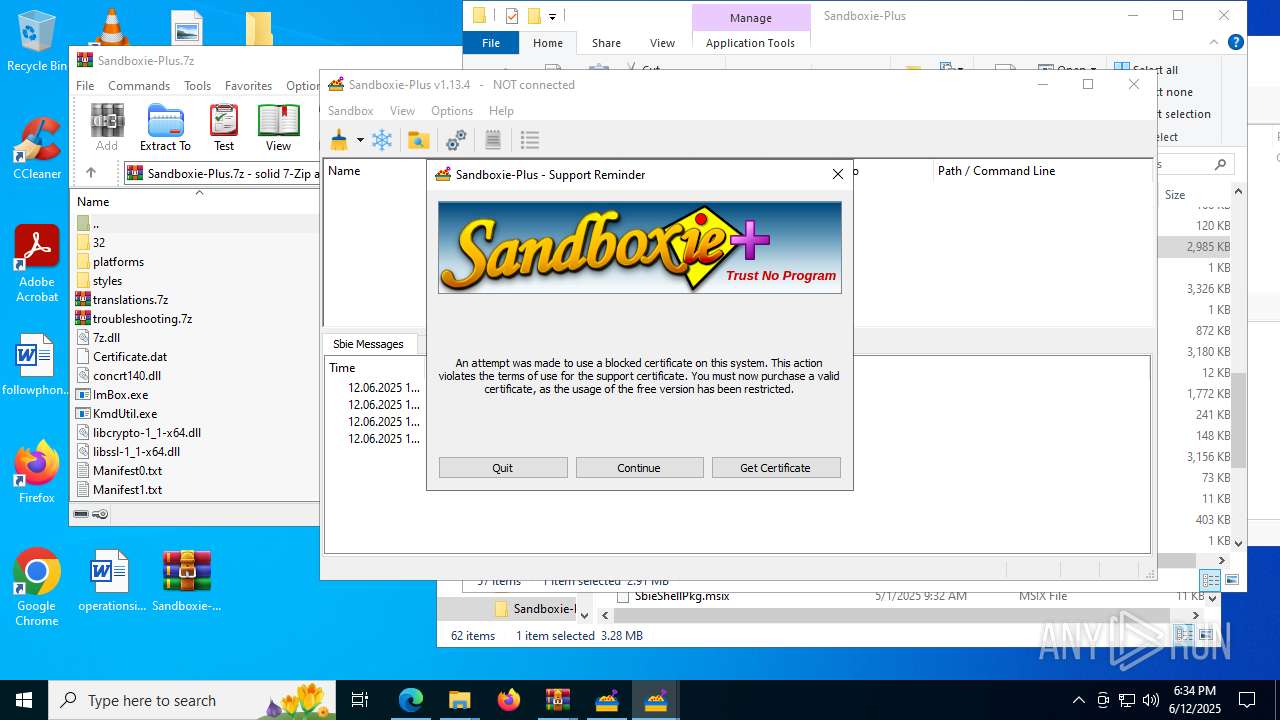Viewport: 1280px width, 720px height.
Task: Open the Sandboxie archive desktop icon
Action: pyautogui.click(x=187, y=581)
